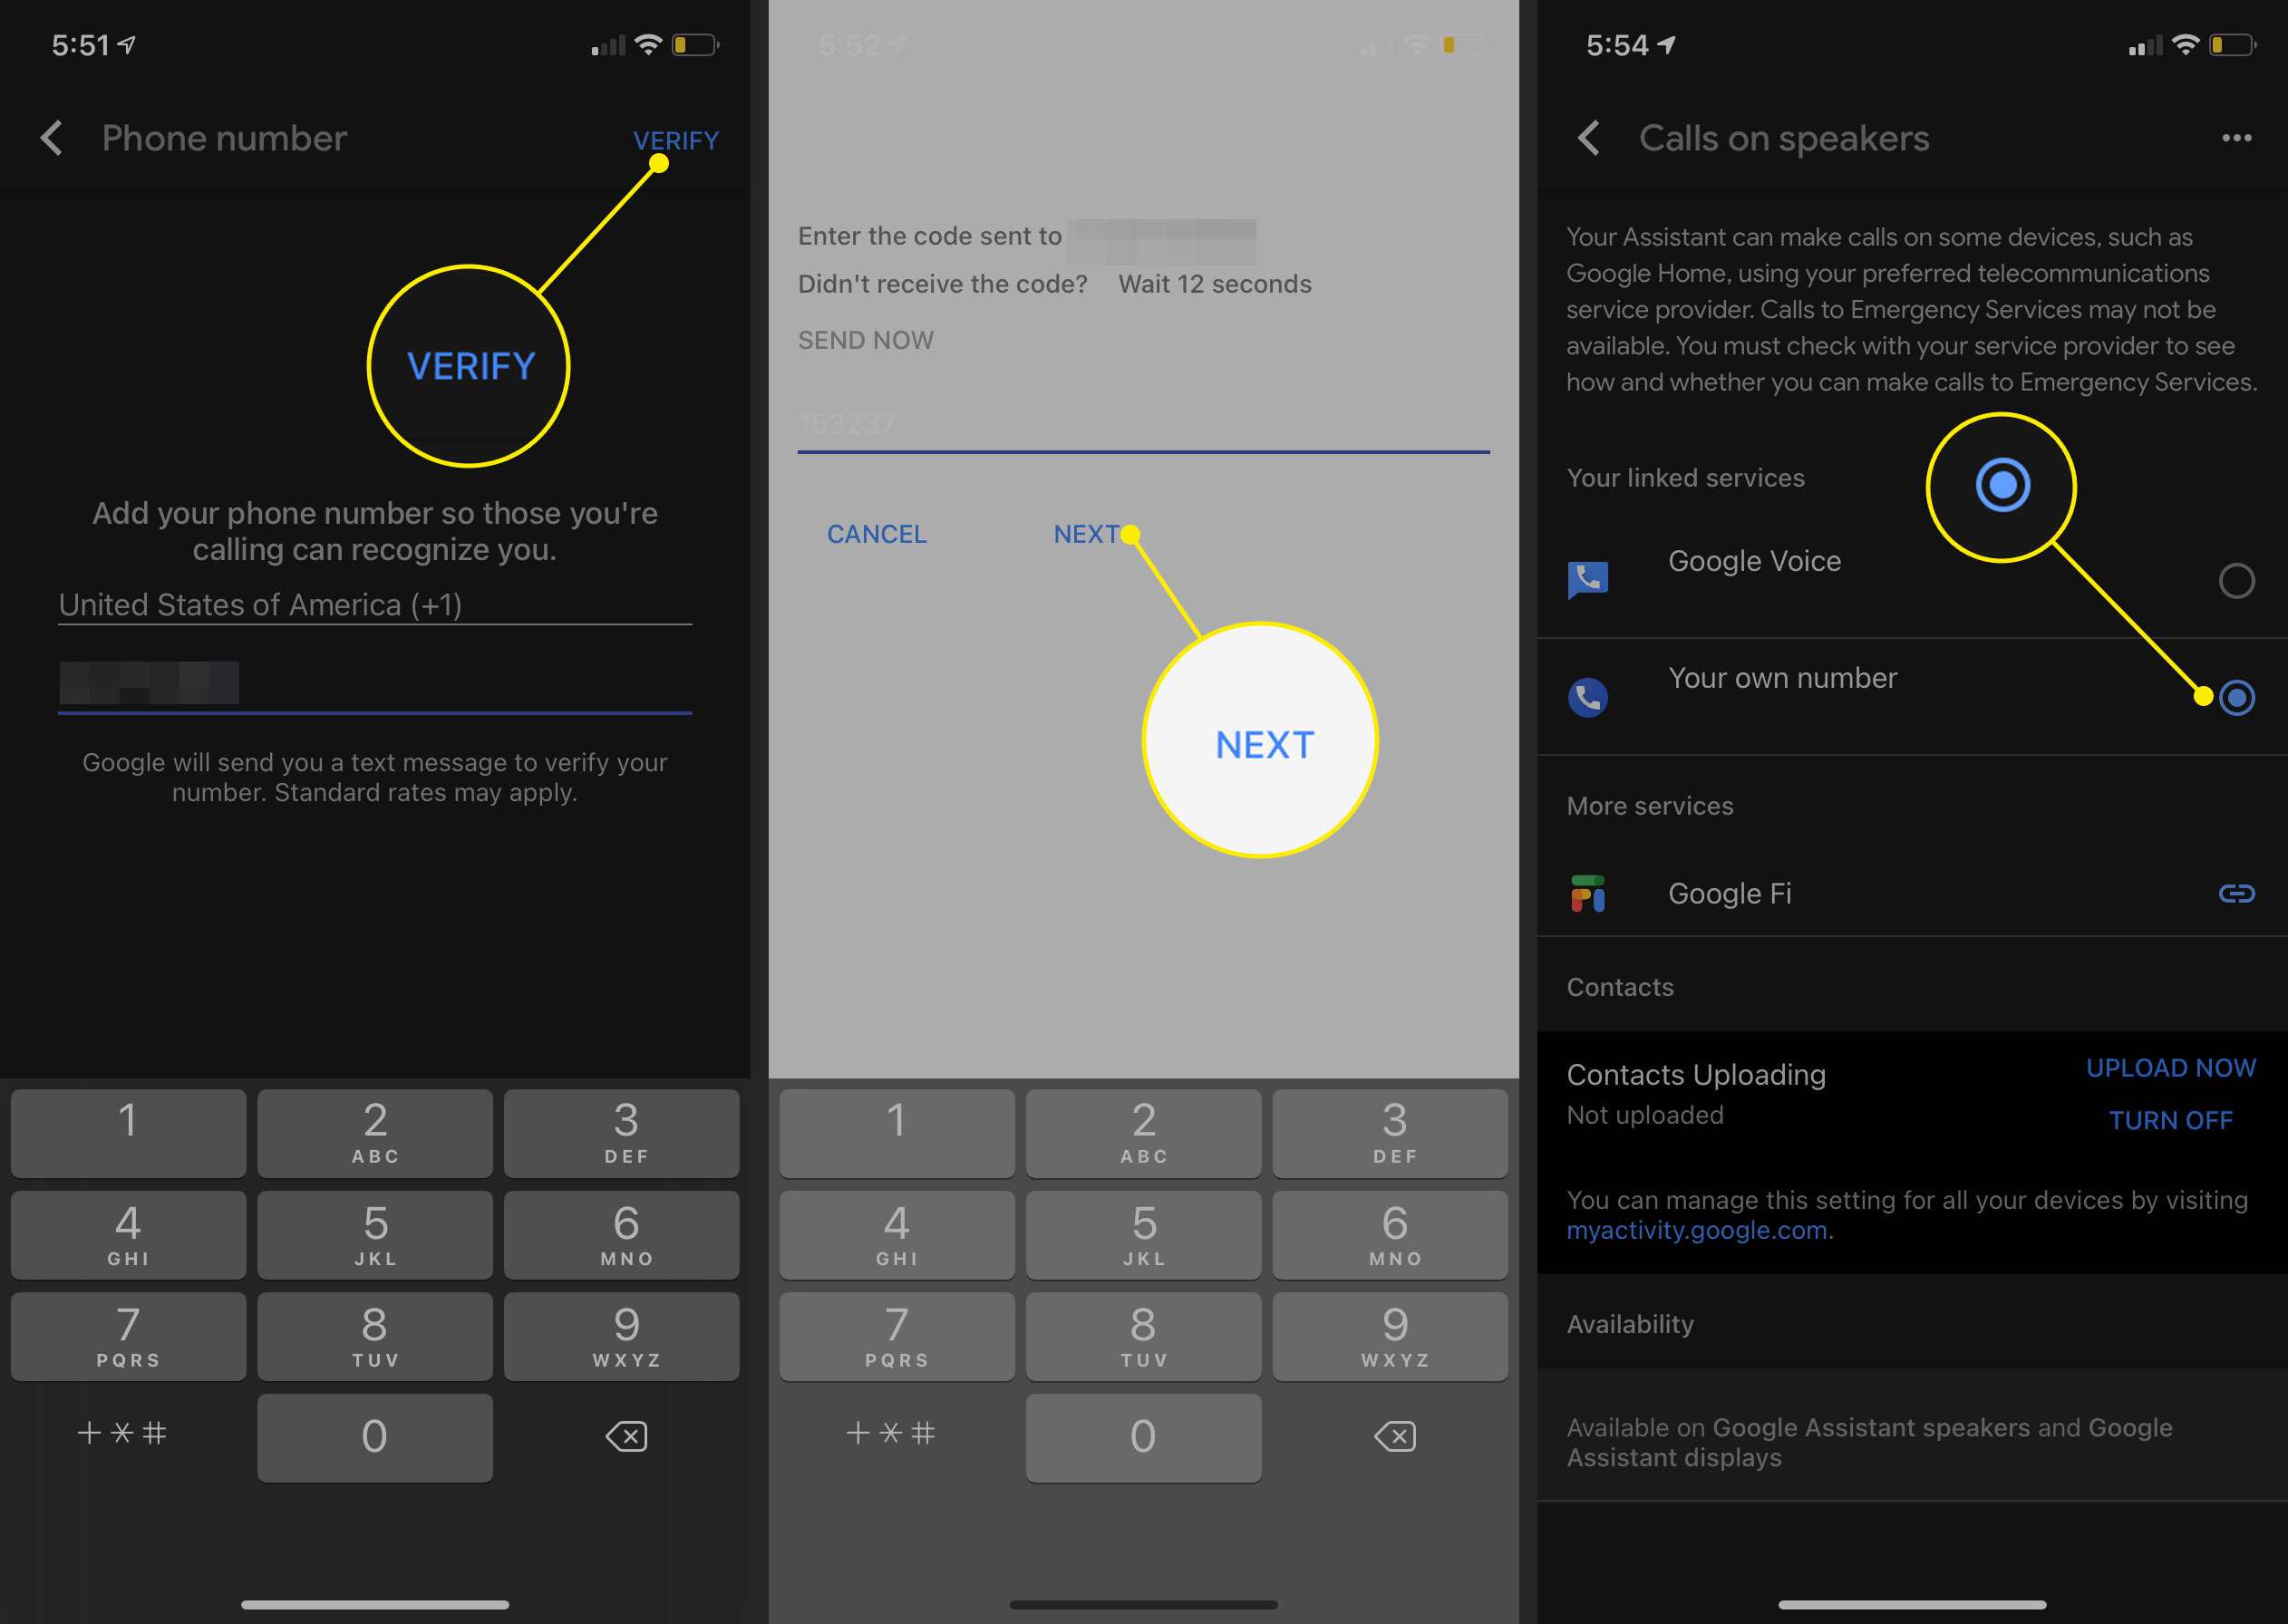Tap the VERIFY button top right
Image resolution: width=2288 pixels, height=1624 pixels.
674,139
